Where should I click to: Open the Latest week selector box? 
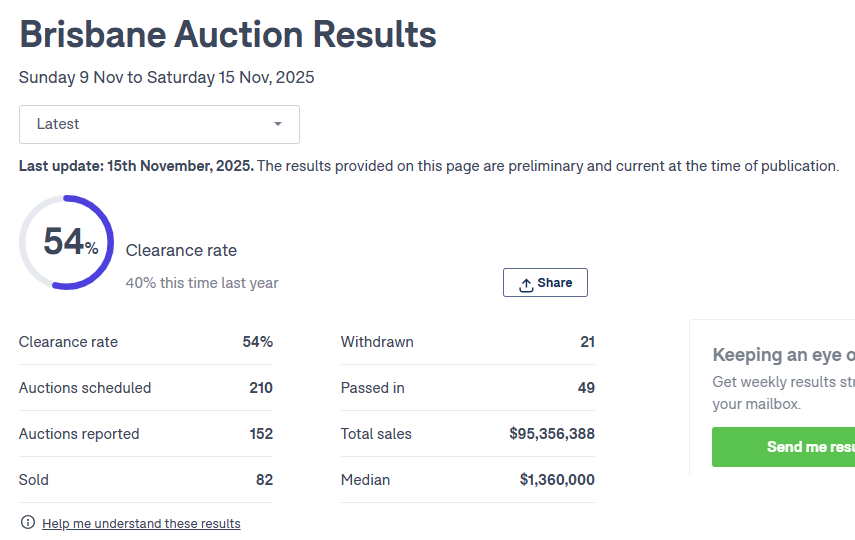pos(159,125)
